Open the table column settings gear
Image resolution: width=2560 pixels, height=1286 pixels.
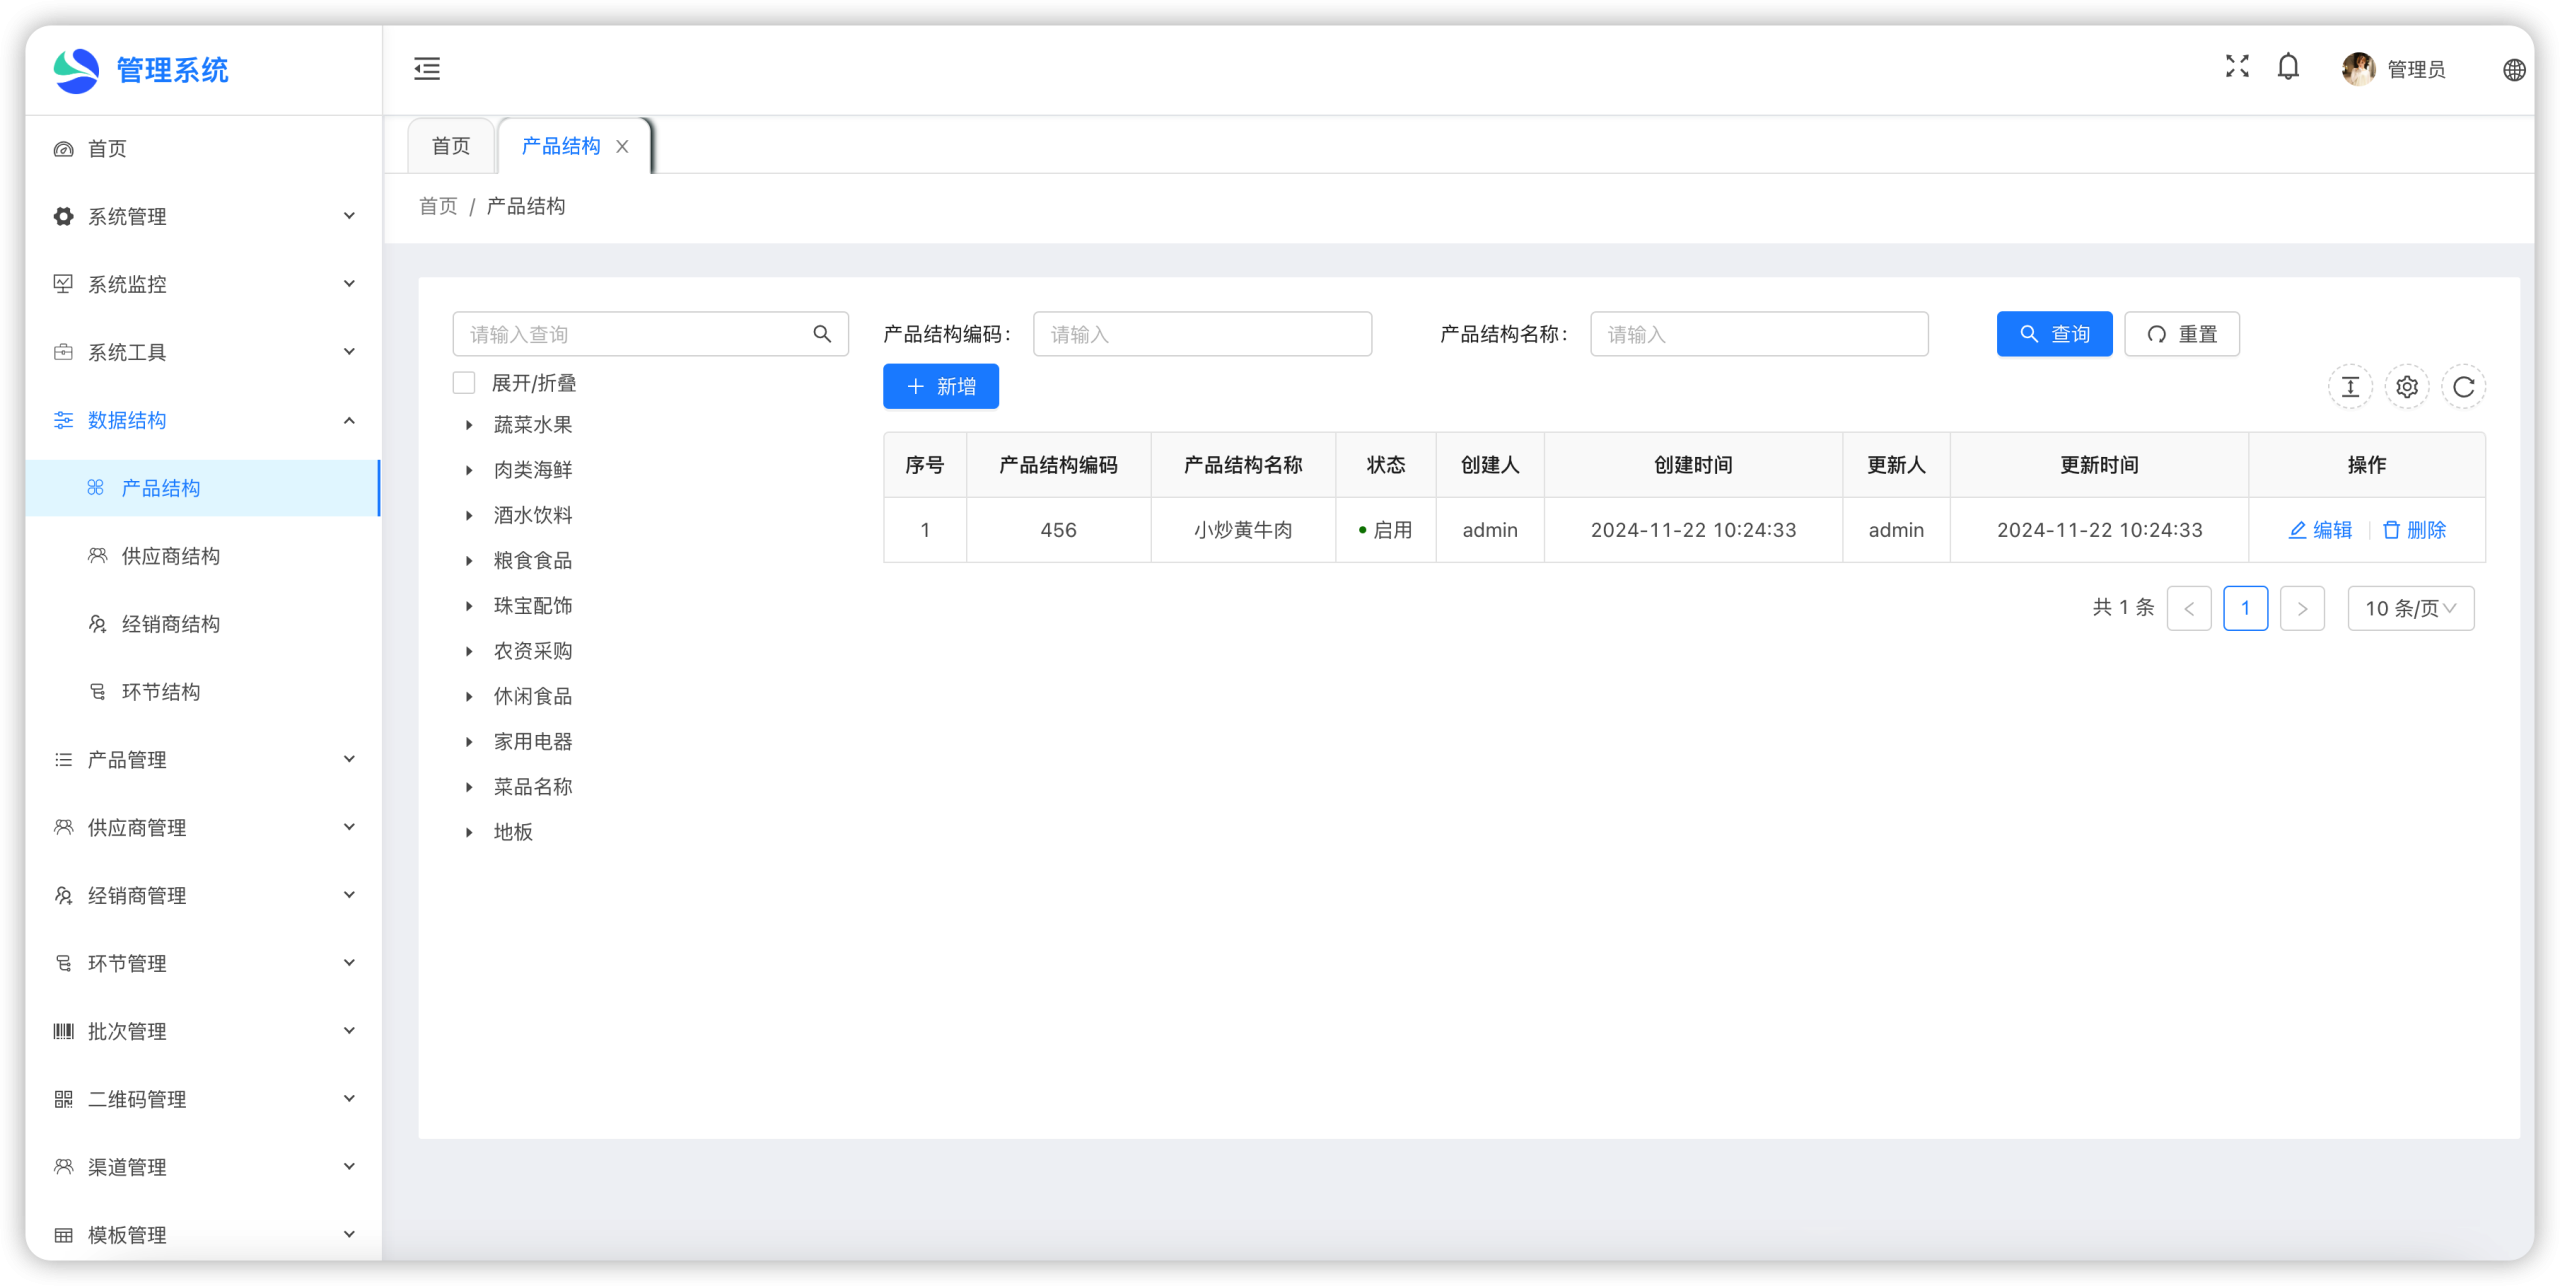2407,387
